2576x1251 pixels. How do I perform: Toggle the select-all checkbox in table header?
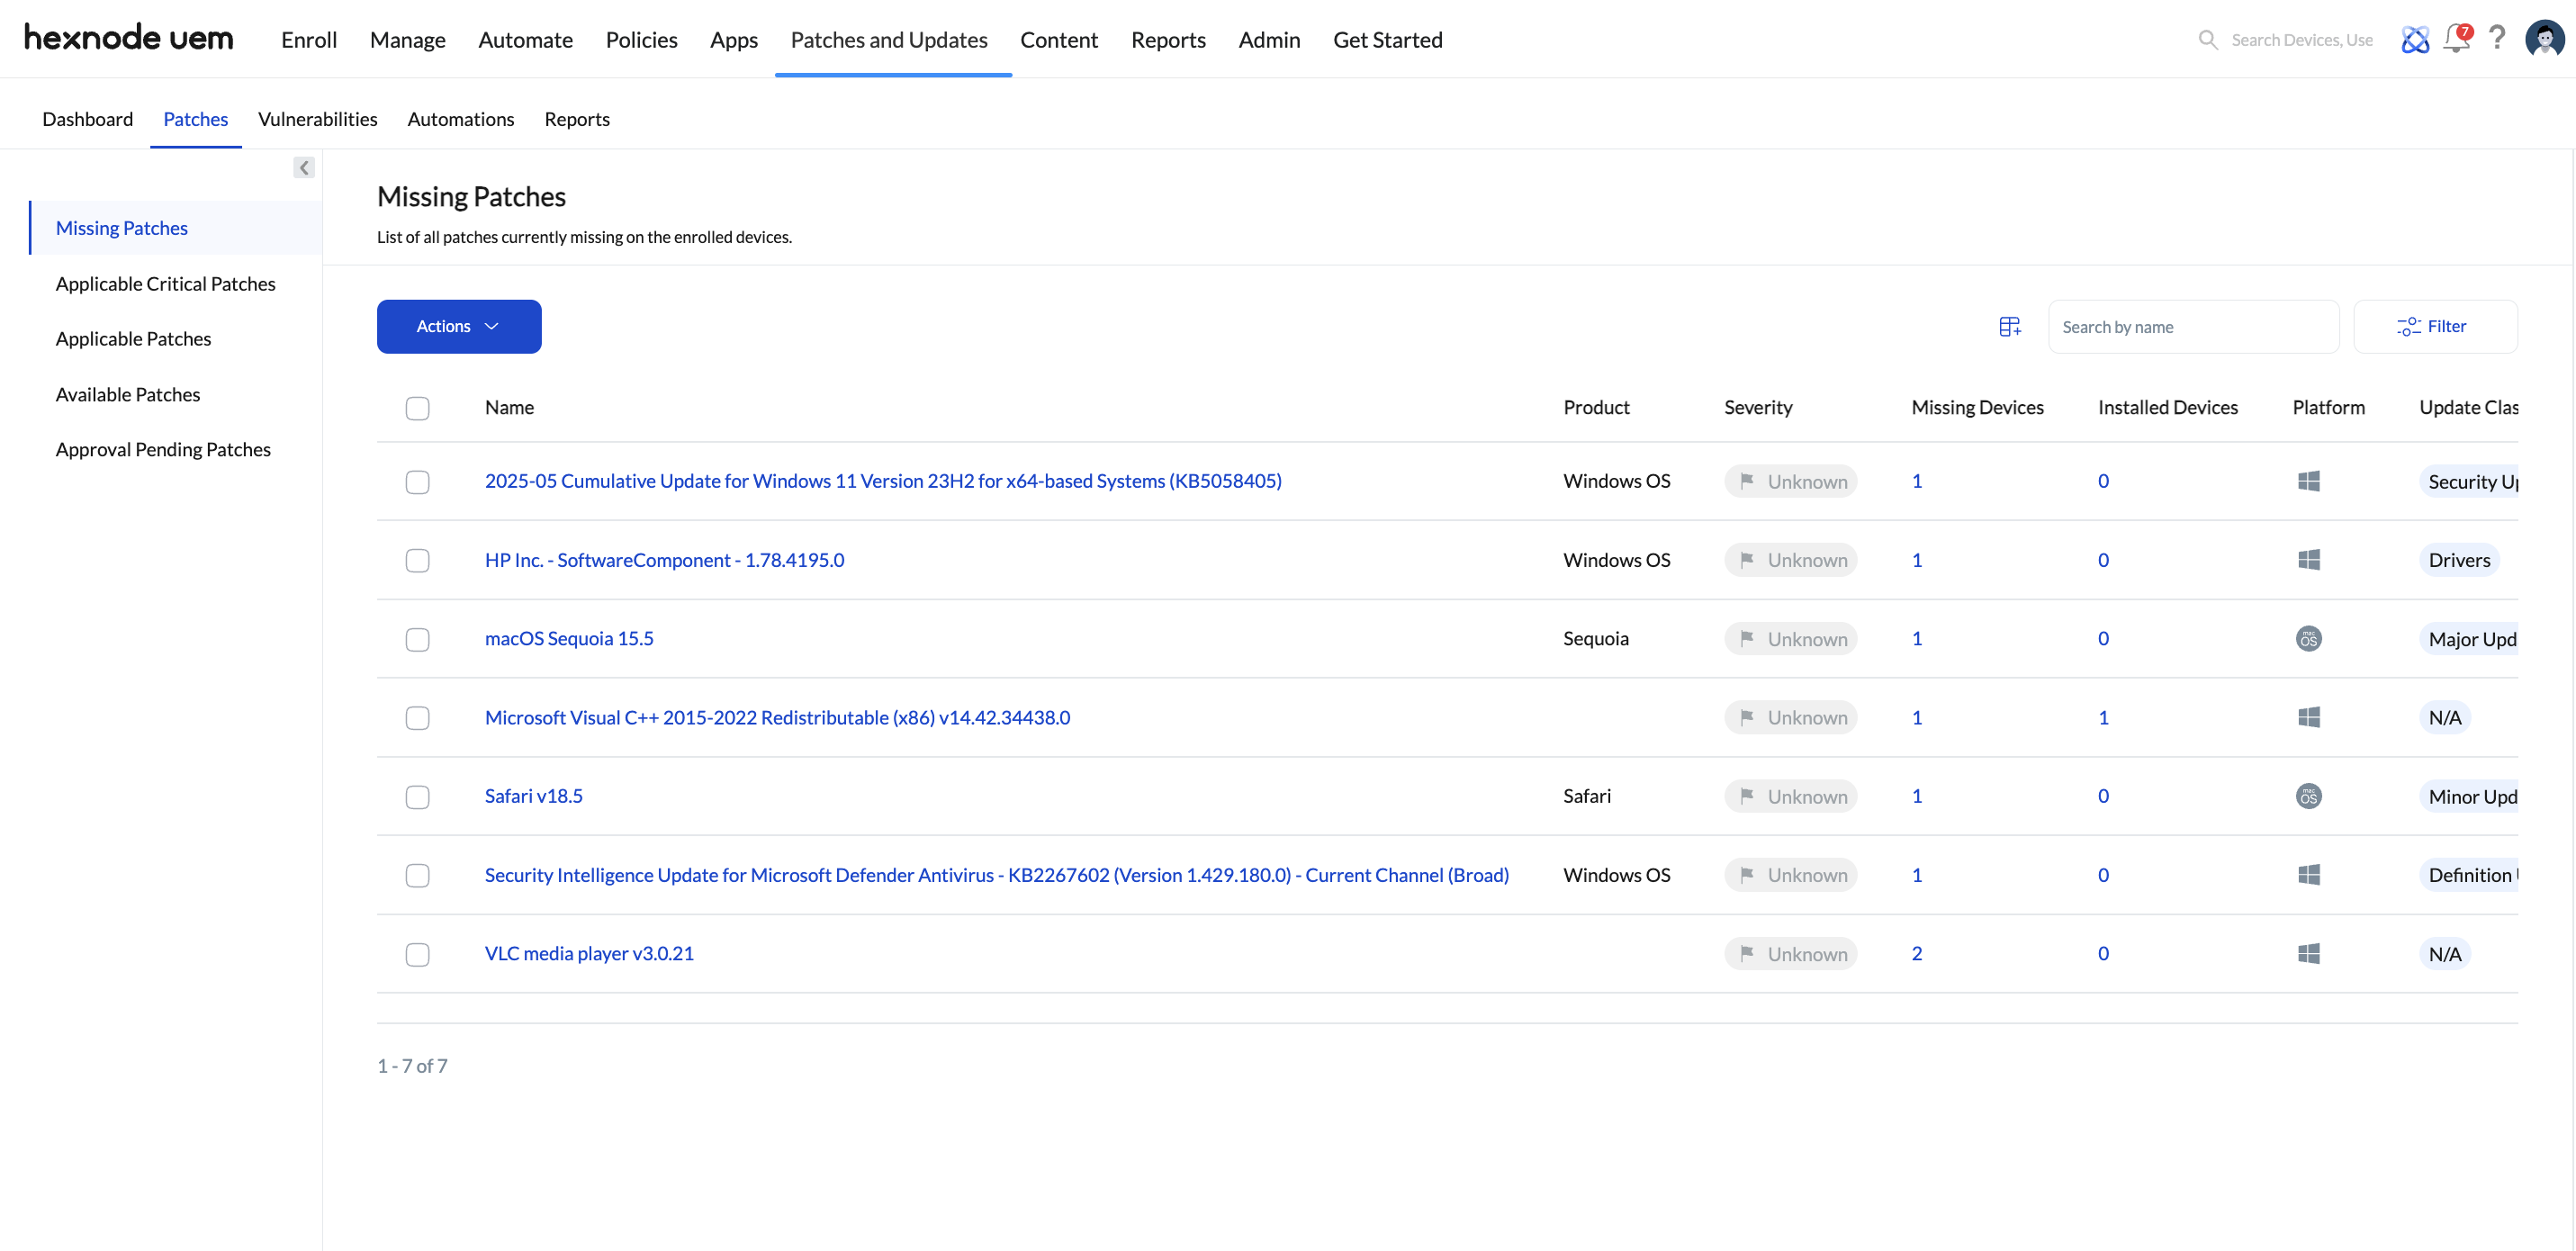pyautogui.click(x=417, y=408)
